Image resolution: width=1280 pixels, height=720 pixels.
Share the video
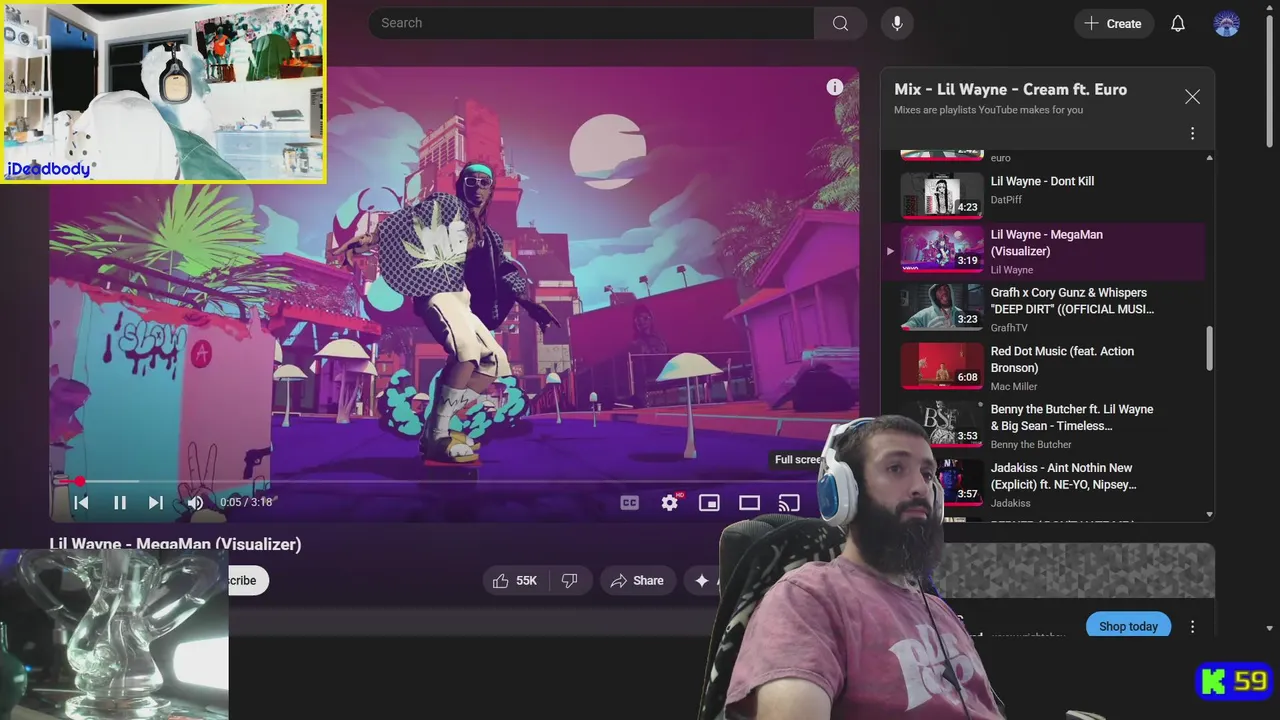pos(637,580)
